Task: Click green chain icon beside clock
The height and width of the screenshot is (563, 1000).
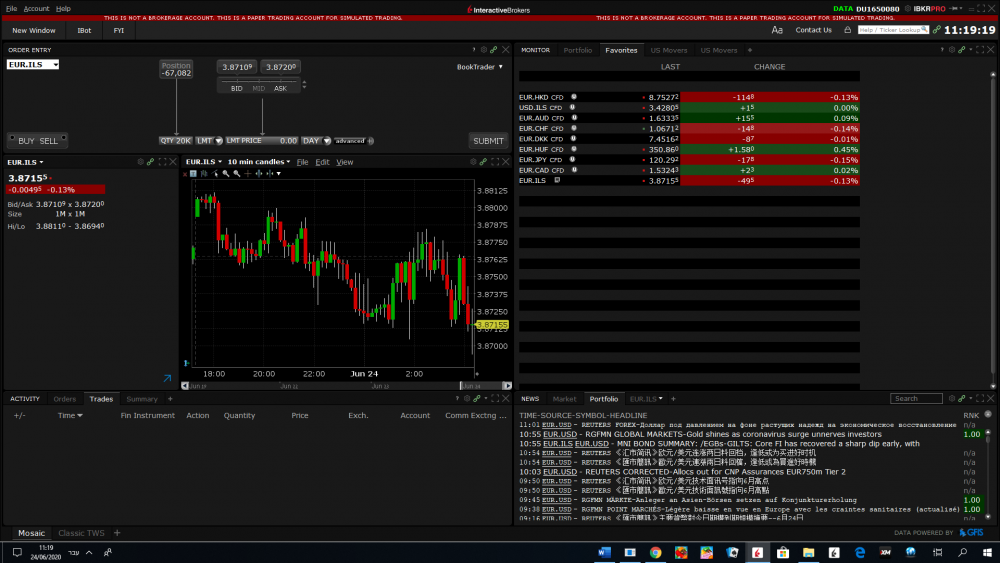Action: pos(936,30)
